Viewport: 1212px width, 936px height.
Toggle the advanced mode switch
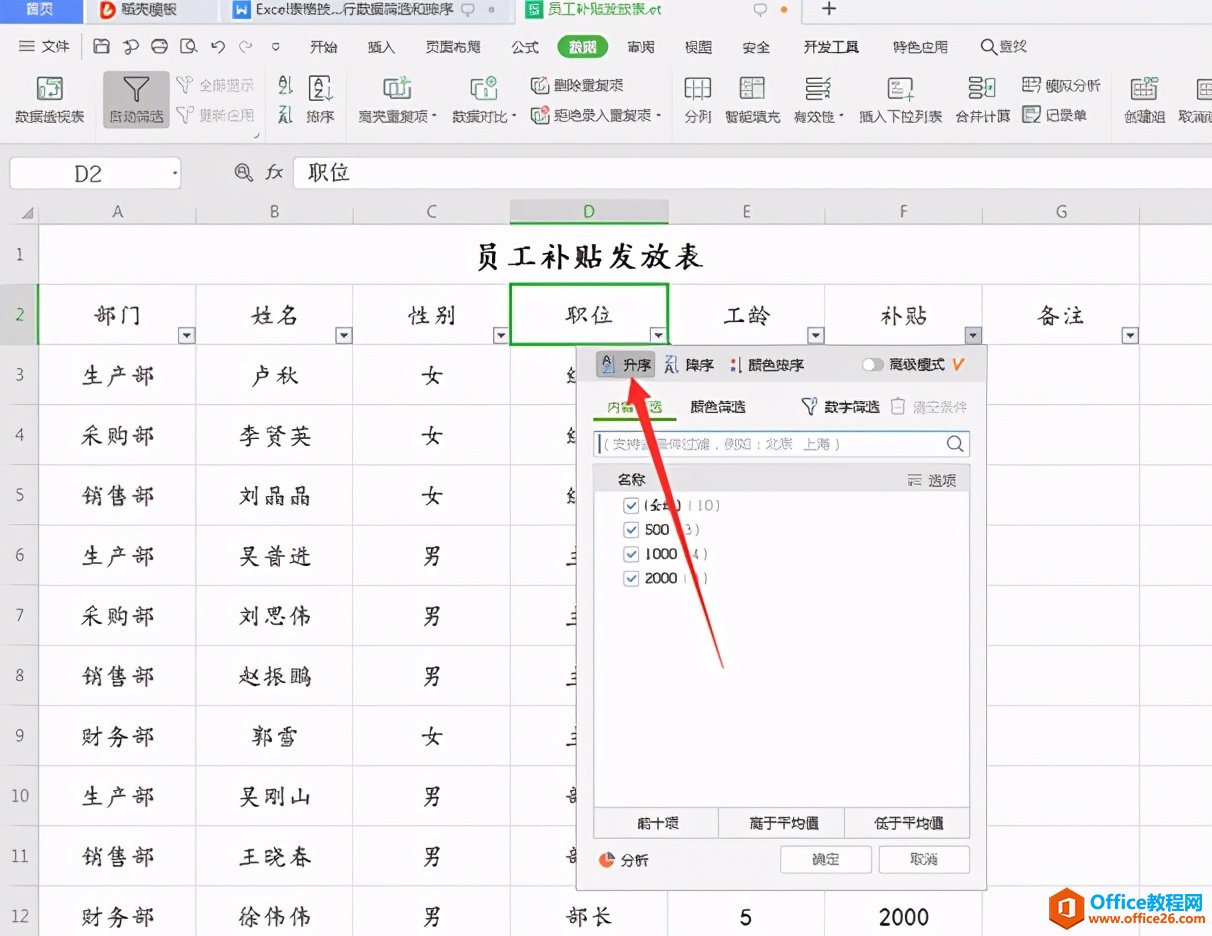[872, 365]
